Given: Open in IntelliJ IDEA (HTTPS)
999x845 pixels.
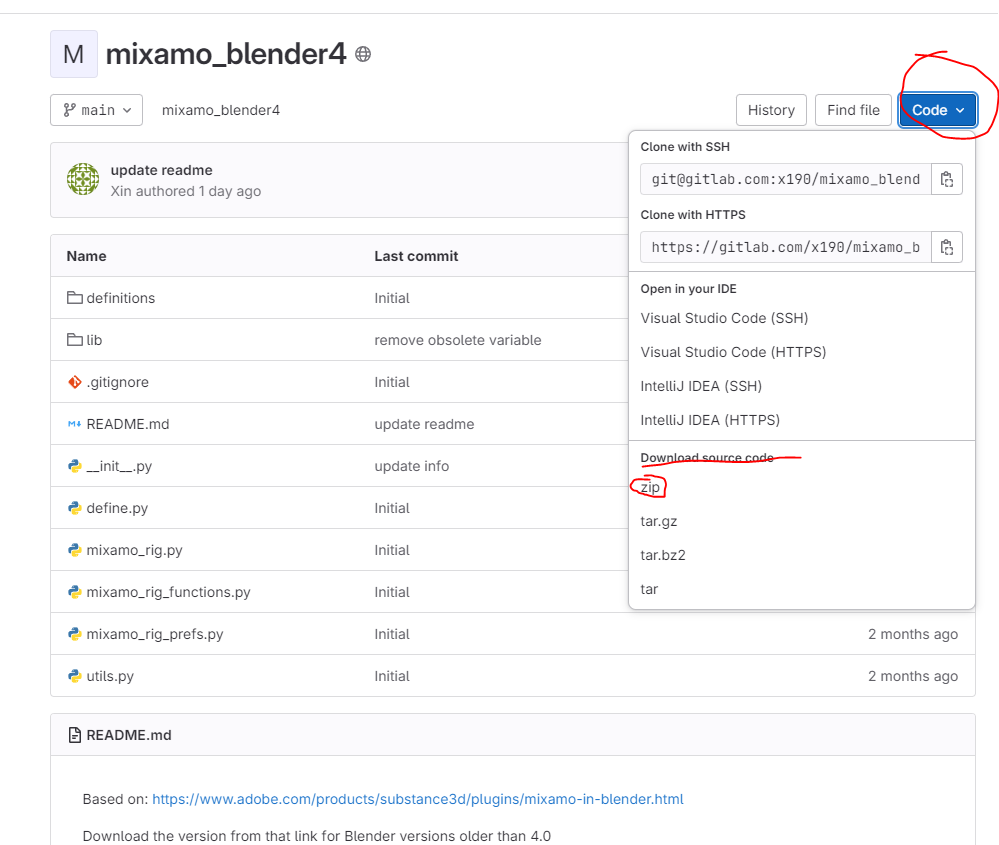Looking at the screenshot, I should tap(710, 420).
